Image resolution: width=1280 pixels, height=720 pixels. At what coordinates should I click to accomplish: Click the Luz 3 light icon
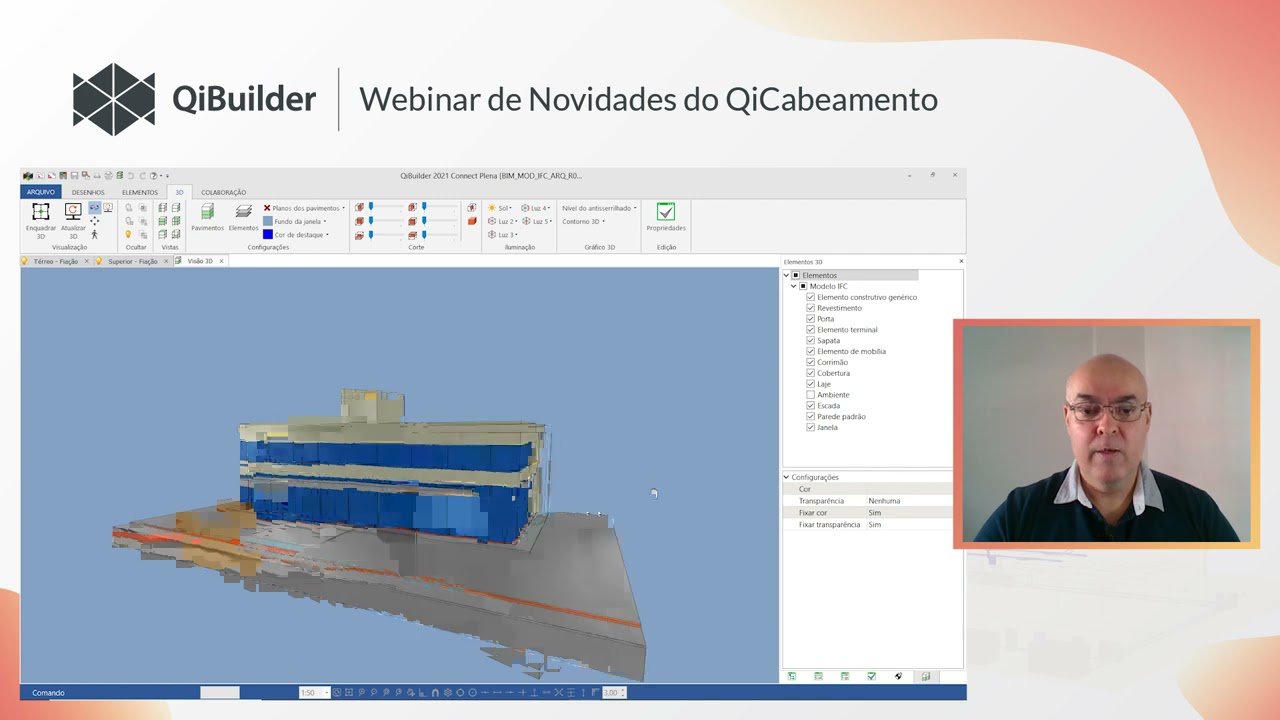point(492,234)
